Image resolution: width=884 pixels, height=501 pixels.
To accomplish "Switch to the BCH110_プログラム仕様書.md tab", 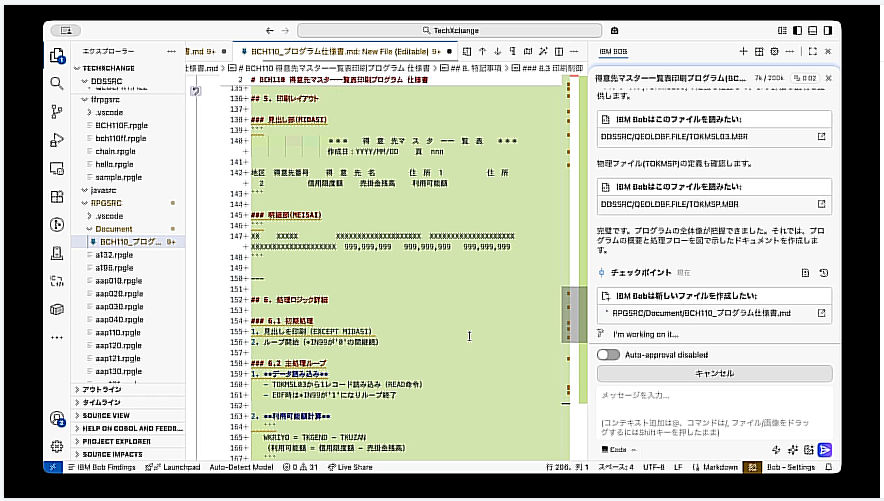I will [346, 51].
